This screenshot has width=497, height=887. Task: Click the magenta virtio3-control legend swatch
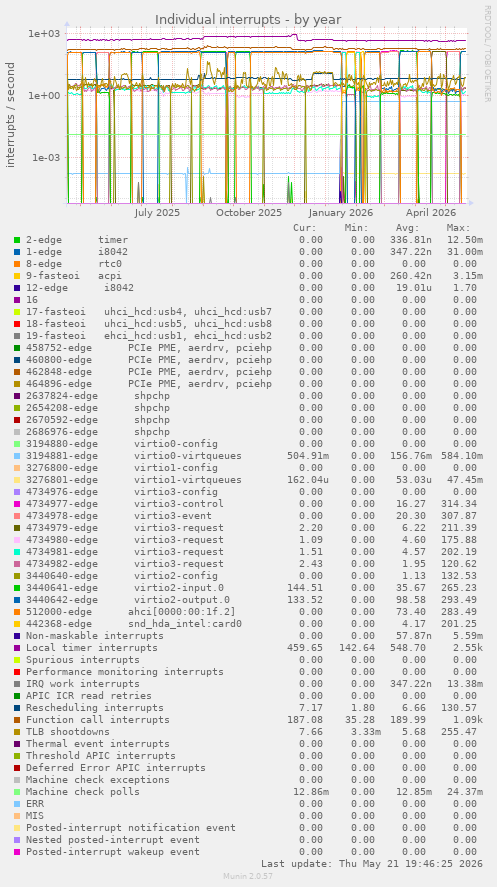[17, 503]
